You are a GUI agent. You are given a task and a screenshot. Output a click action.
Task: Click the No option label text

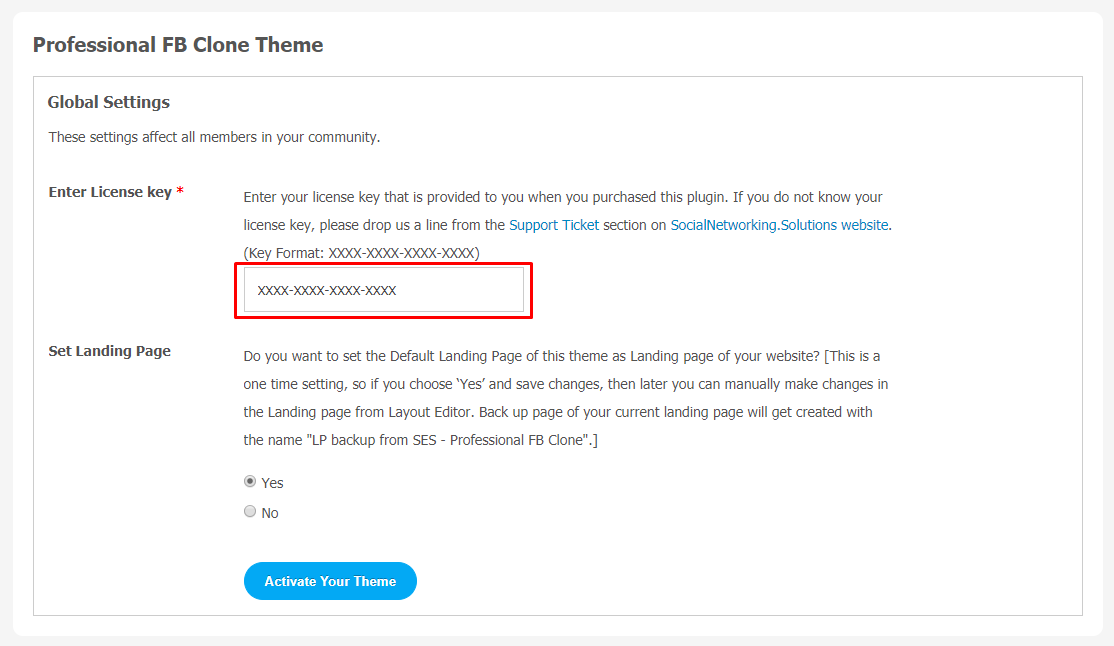(270, 513)
